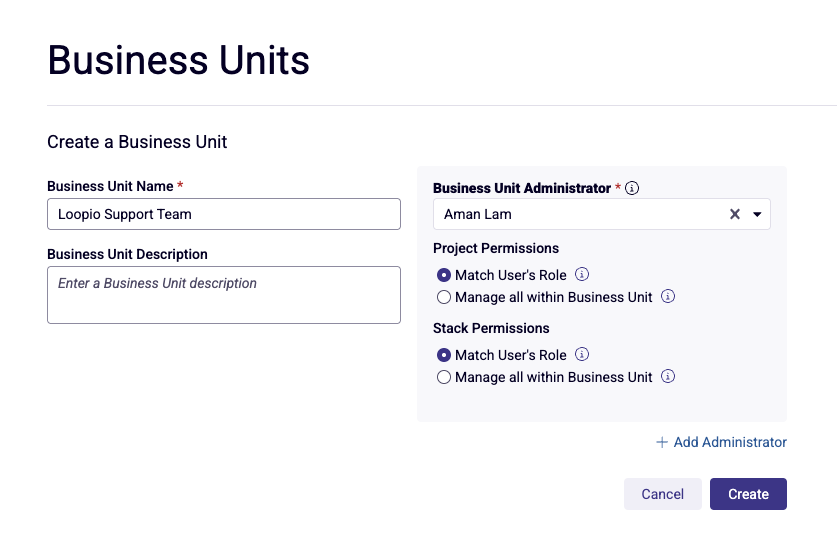Viewport: 837px width, 551px height.
Task: Focus the Business Unit Description text area
Action: click(x=224, y=295)
